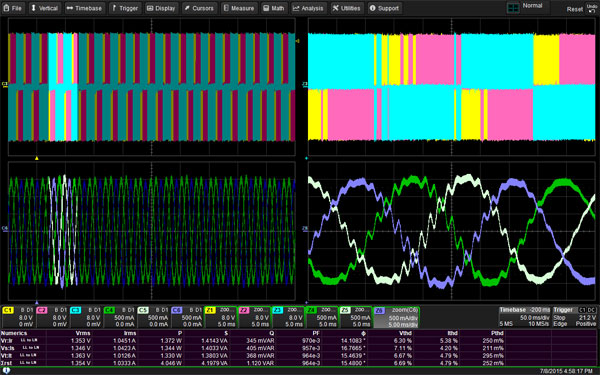Open the Cursors menu

(199, 8)
